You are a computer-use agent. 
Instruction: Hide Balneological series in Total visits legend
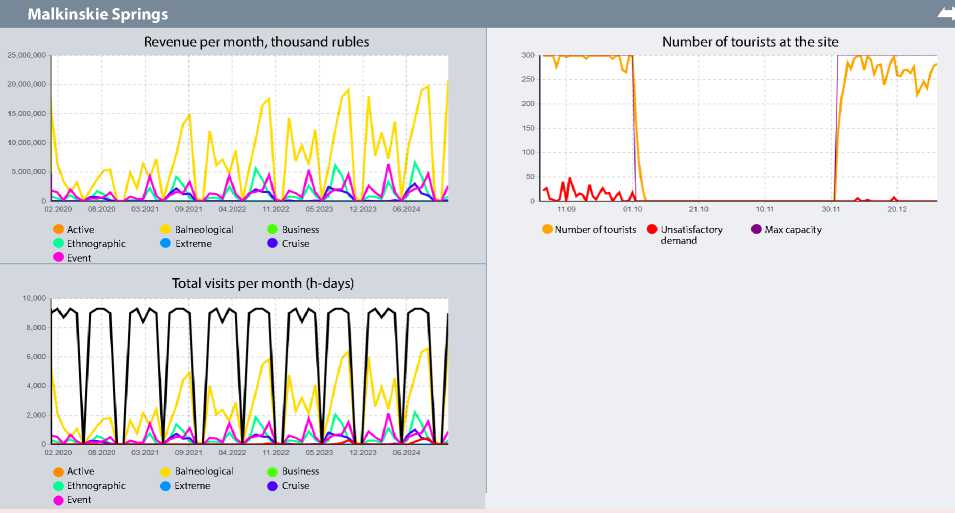point(197,472)
